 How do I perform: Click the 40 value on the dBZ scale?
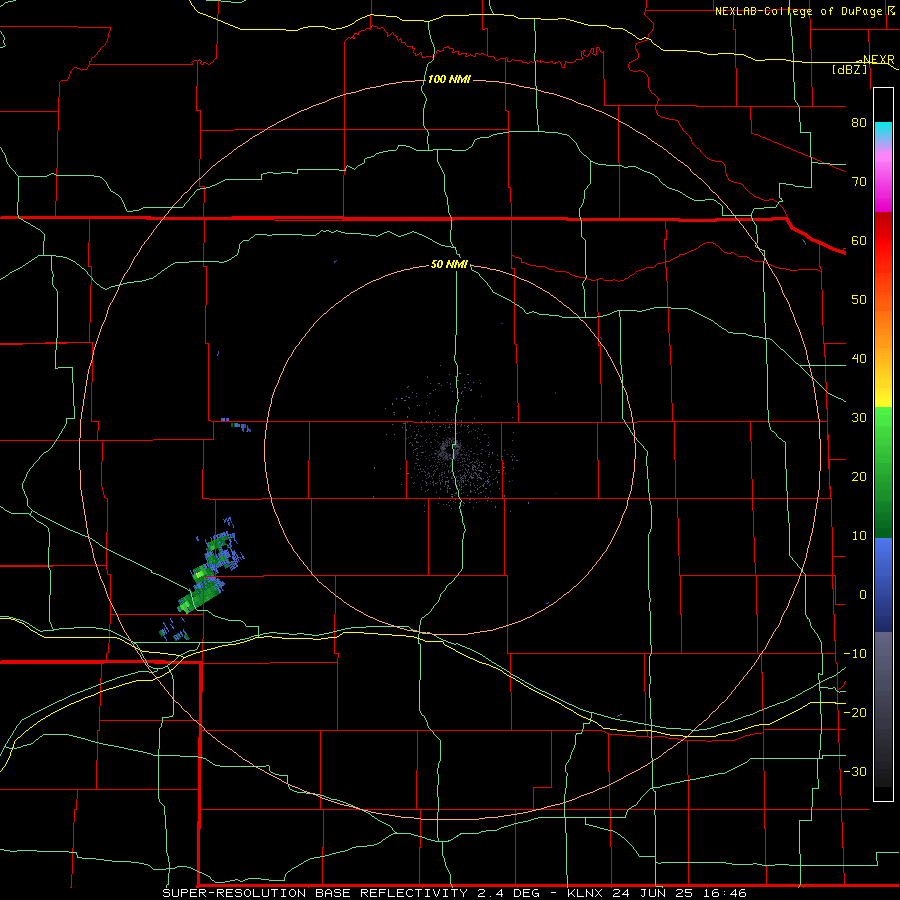point(859,359)
